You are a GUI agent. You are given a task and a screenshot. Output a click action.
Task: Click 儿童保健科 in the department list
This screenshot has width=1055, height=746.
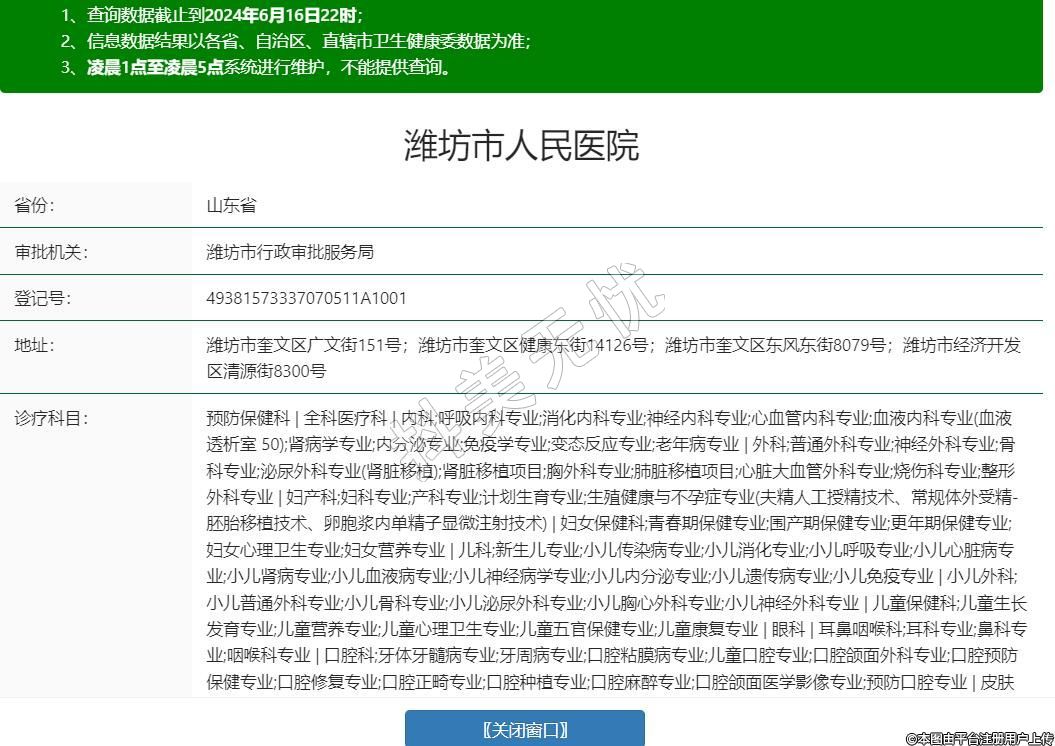(x=913, y=603)
